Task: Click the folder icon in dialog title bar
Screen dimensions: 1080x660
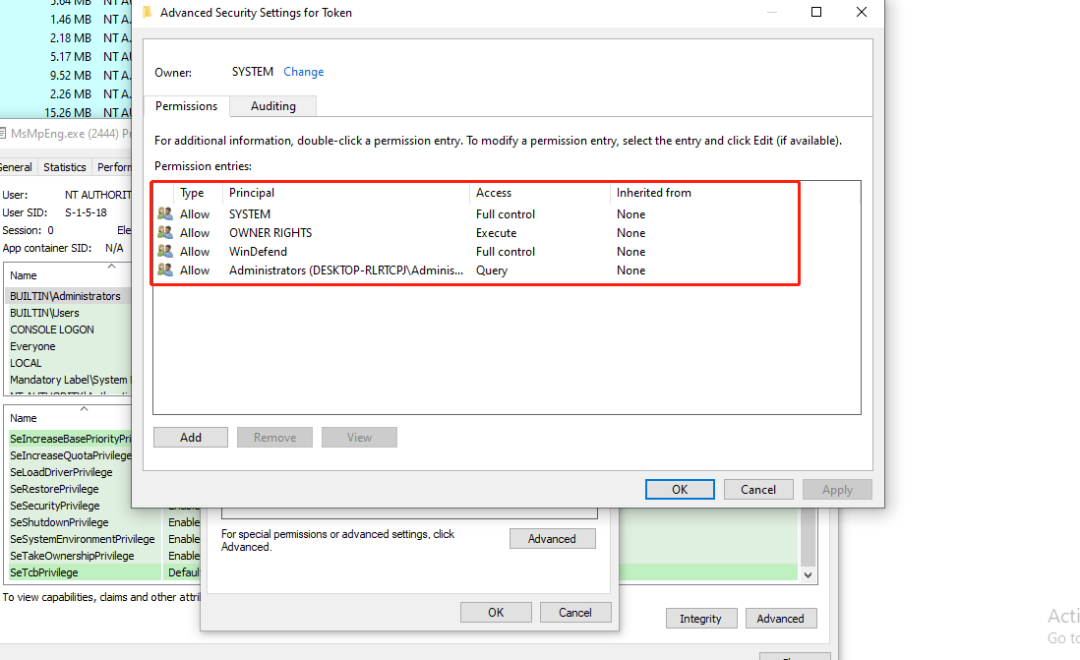Action: (x=147, y=12)
